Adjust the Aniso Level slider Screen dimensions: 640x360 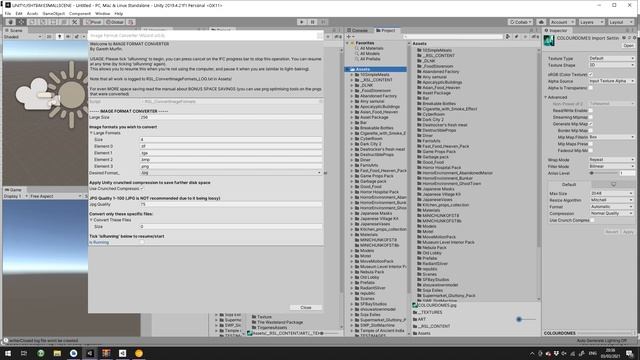604,173
